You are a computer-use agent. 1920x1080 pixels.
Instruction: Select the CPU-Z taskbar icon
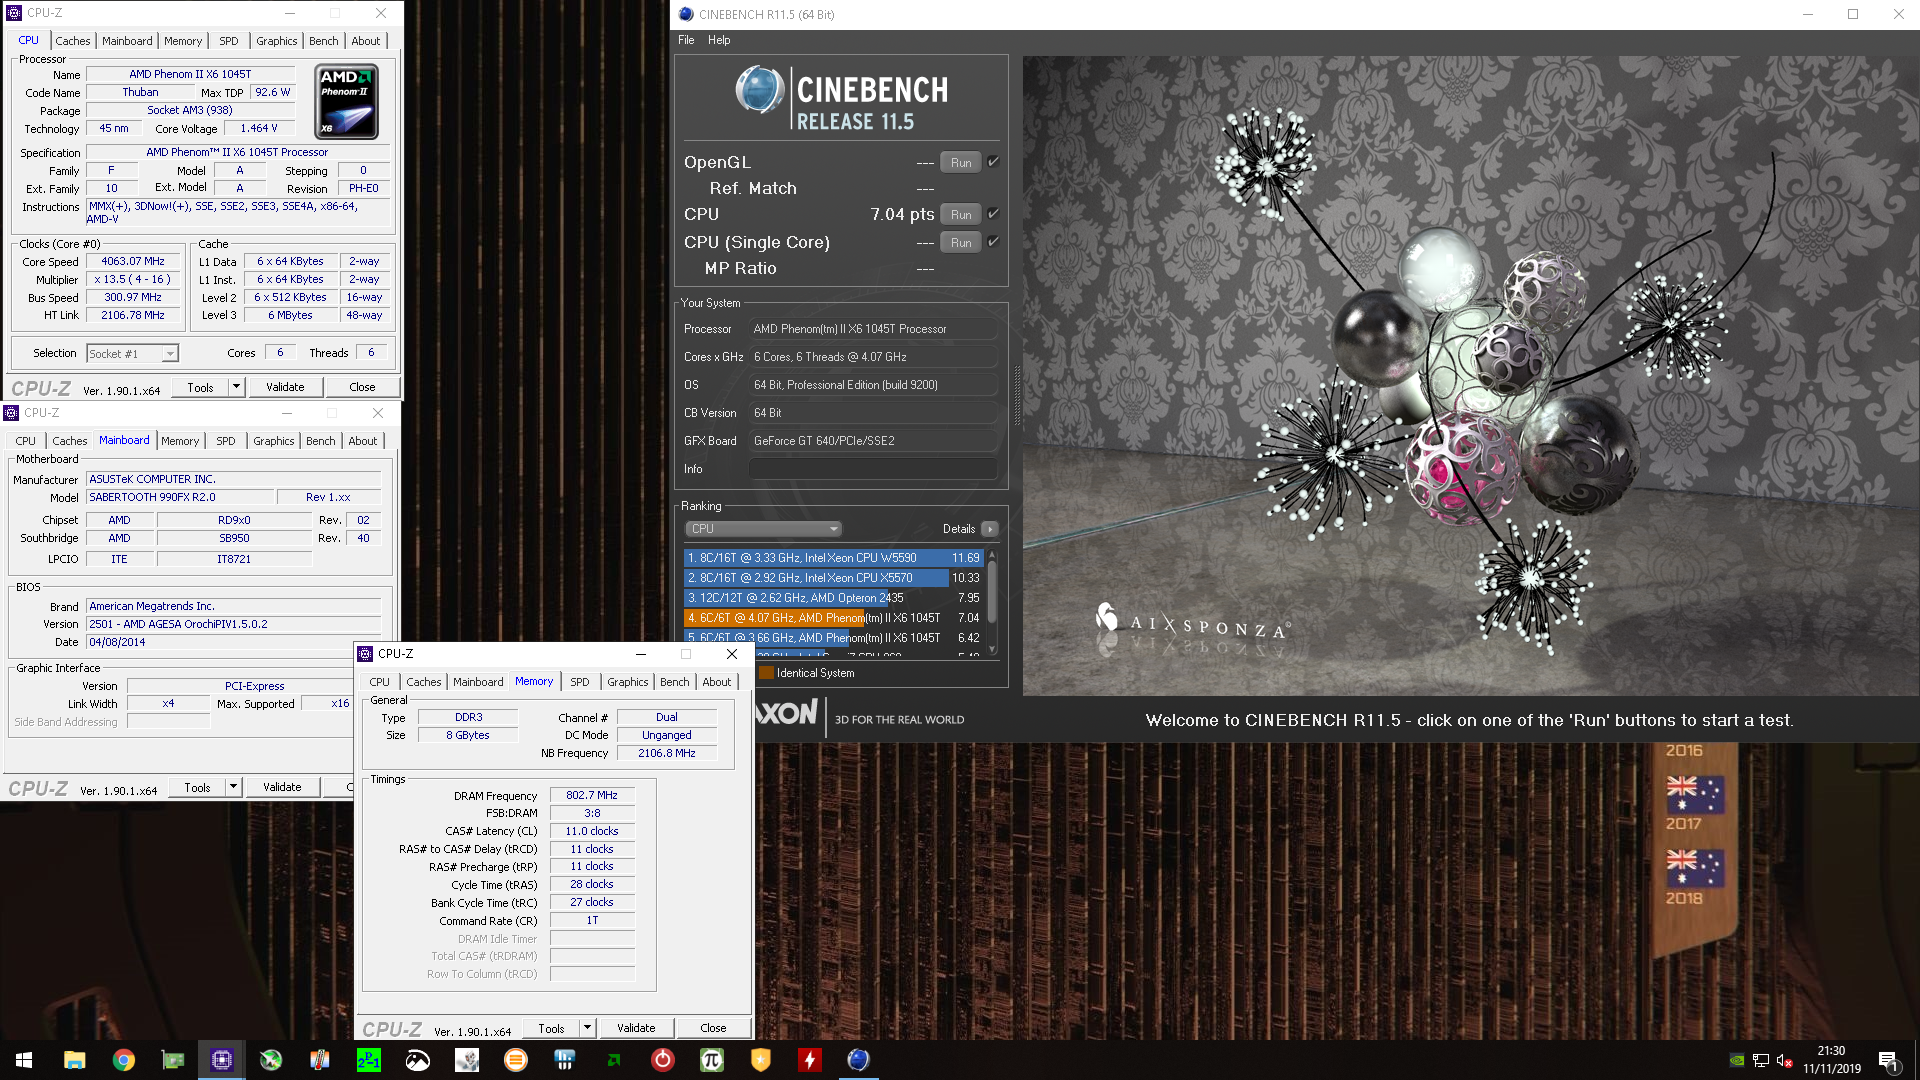(x=222, y=1060)
